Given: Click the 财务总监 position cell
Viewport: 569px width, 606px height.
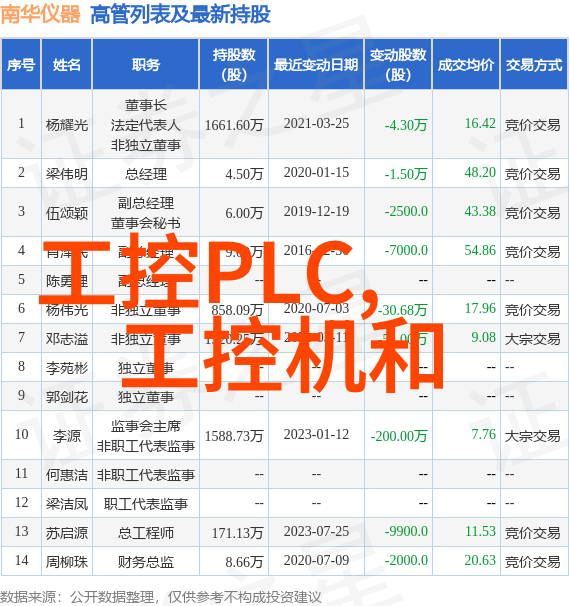Looking at the screenshot, I should (146, 562).
